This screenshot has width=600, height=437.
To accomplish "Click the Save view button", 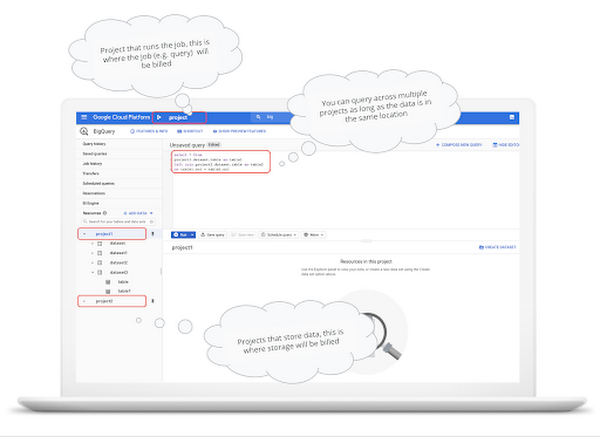I will 243,235.
